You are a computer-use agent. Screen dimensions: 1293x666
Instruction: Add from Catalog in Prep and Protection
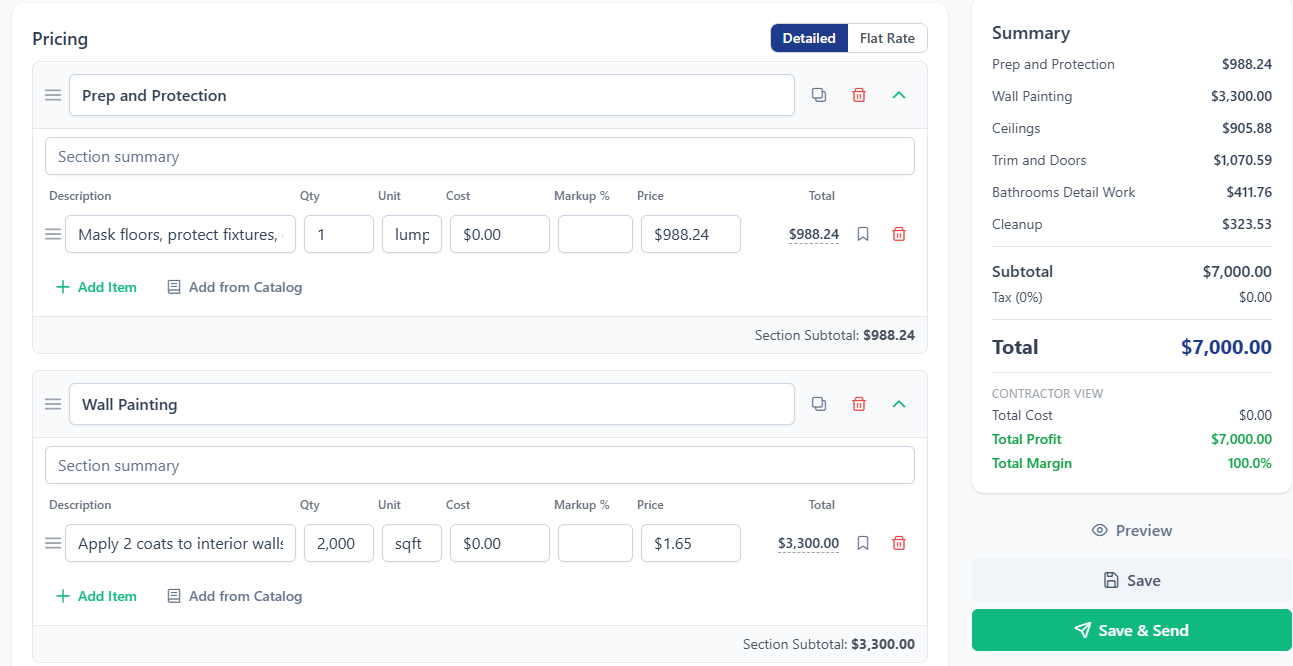point(234,287)
